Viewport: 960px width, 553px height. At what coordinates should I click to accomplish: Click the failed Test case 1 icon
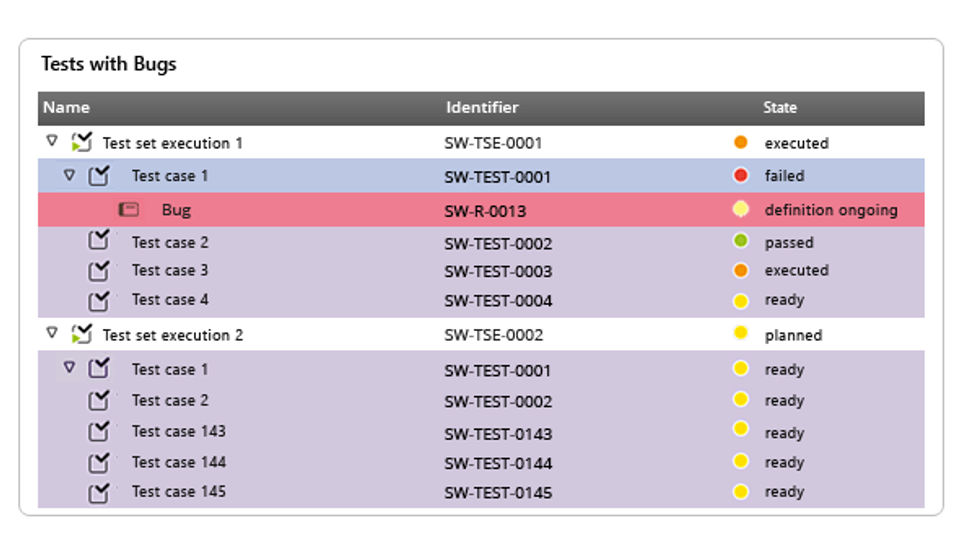click(x=98, y=176)
